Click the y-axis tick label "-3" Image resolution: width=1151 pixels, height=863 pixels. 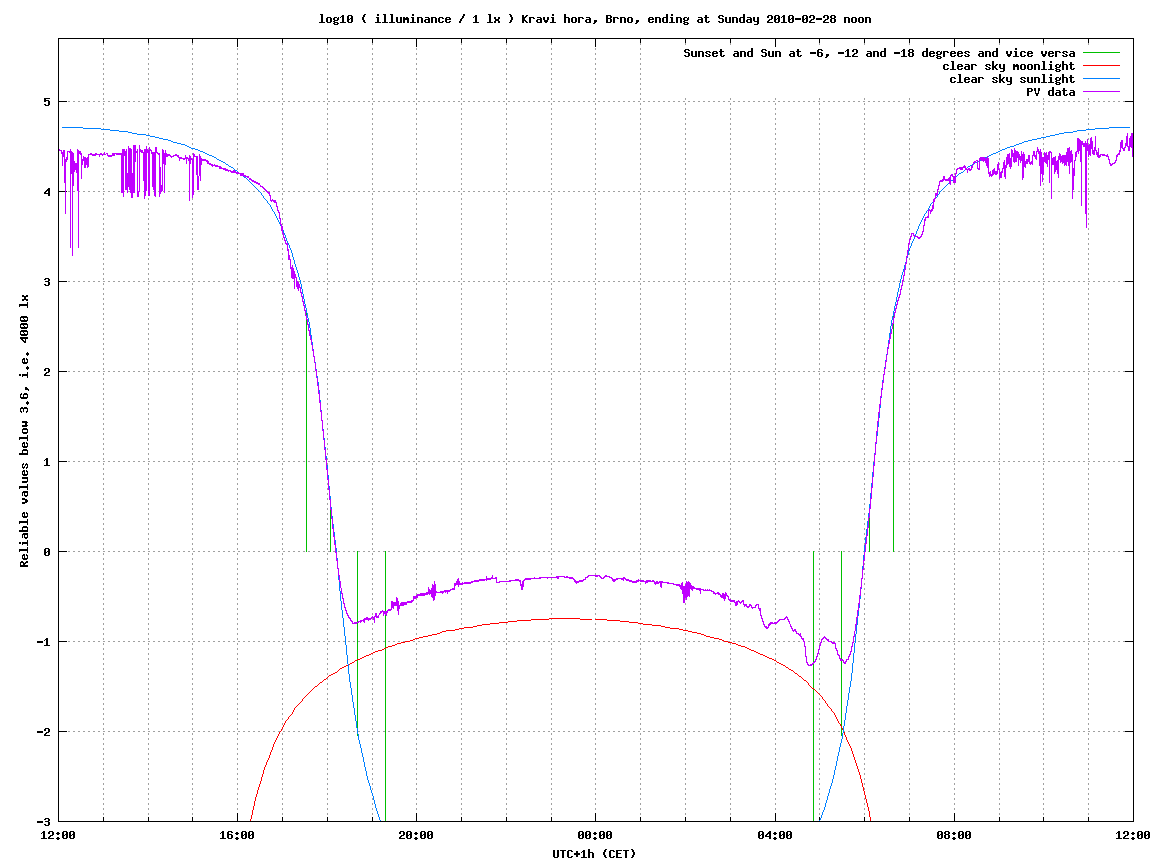[x=45, y=822]
